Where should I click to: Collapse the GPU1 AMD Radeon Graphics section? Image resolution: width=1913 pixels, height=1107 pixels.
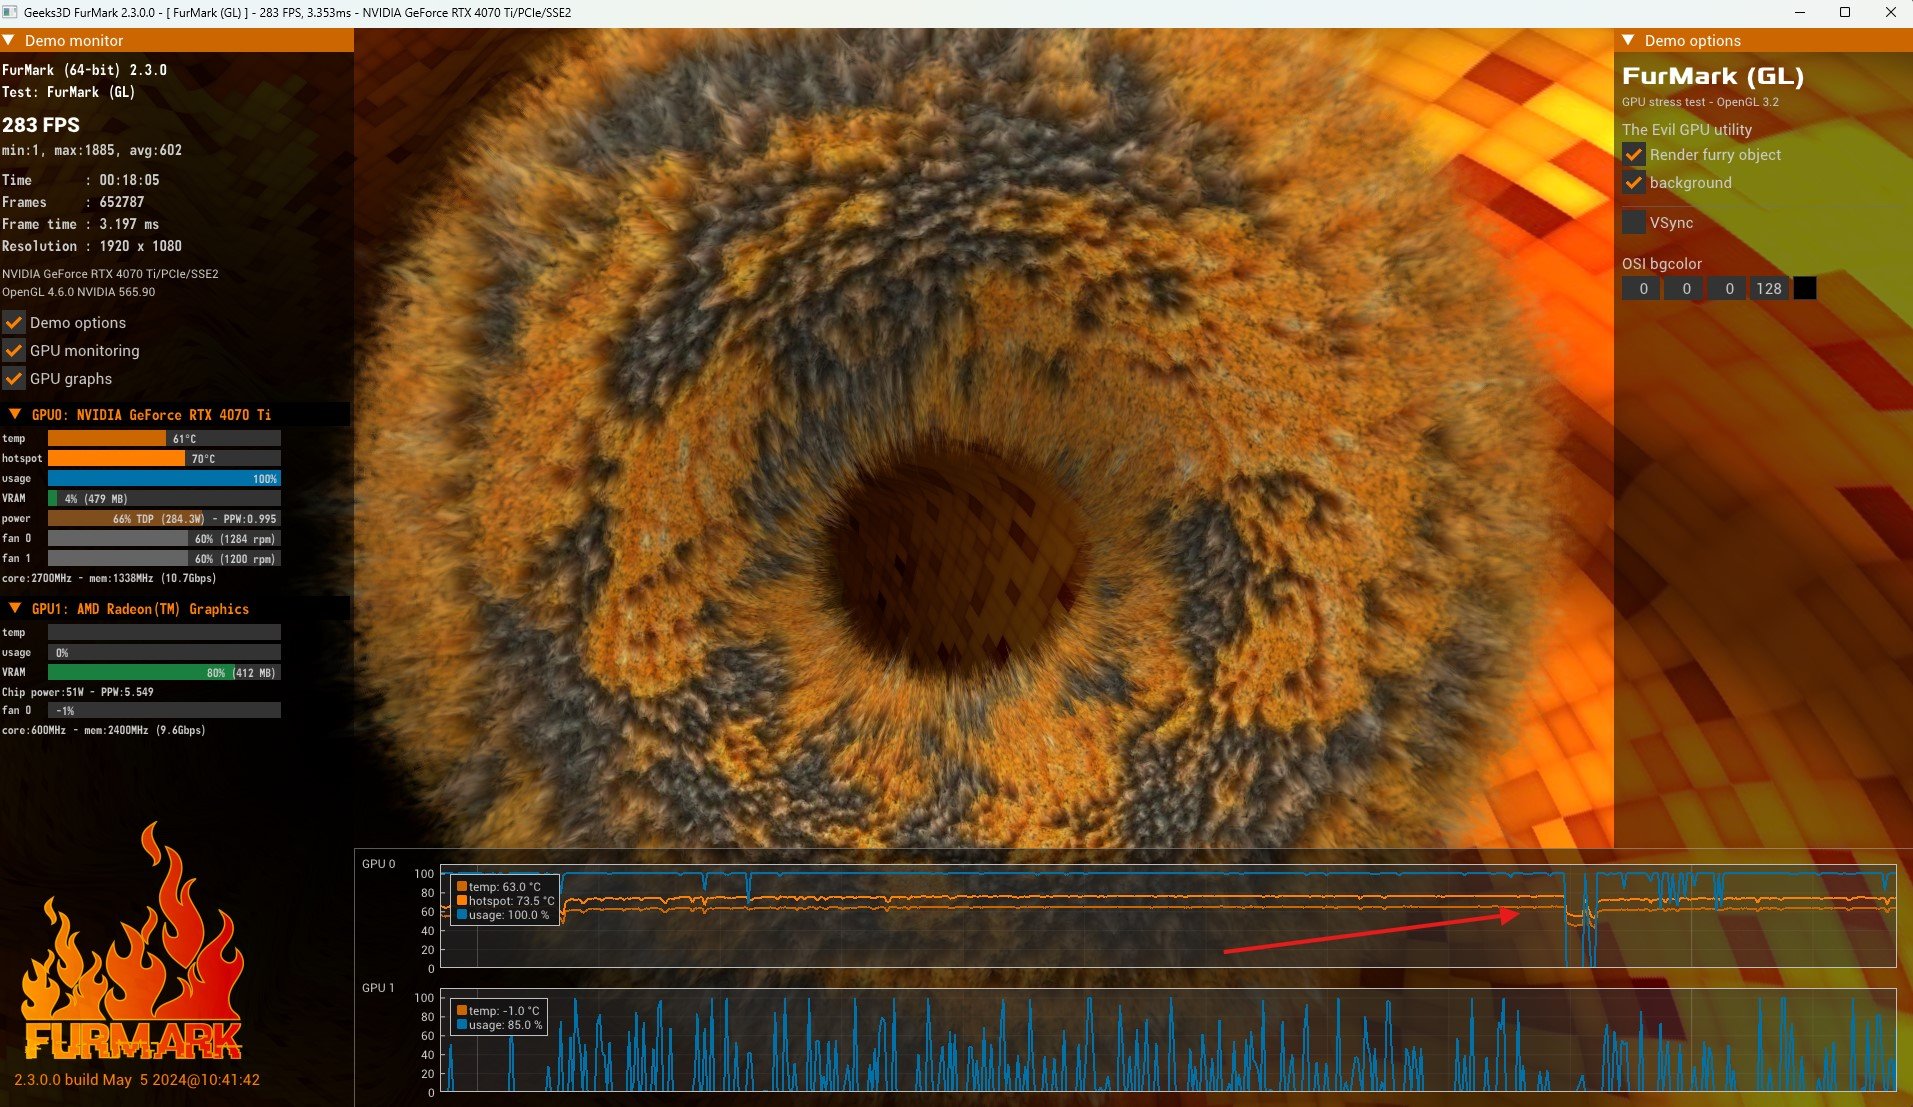pyautogui.click(x=15, y=608)
